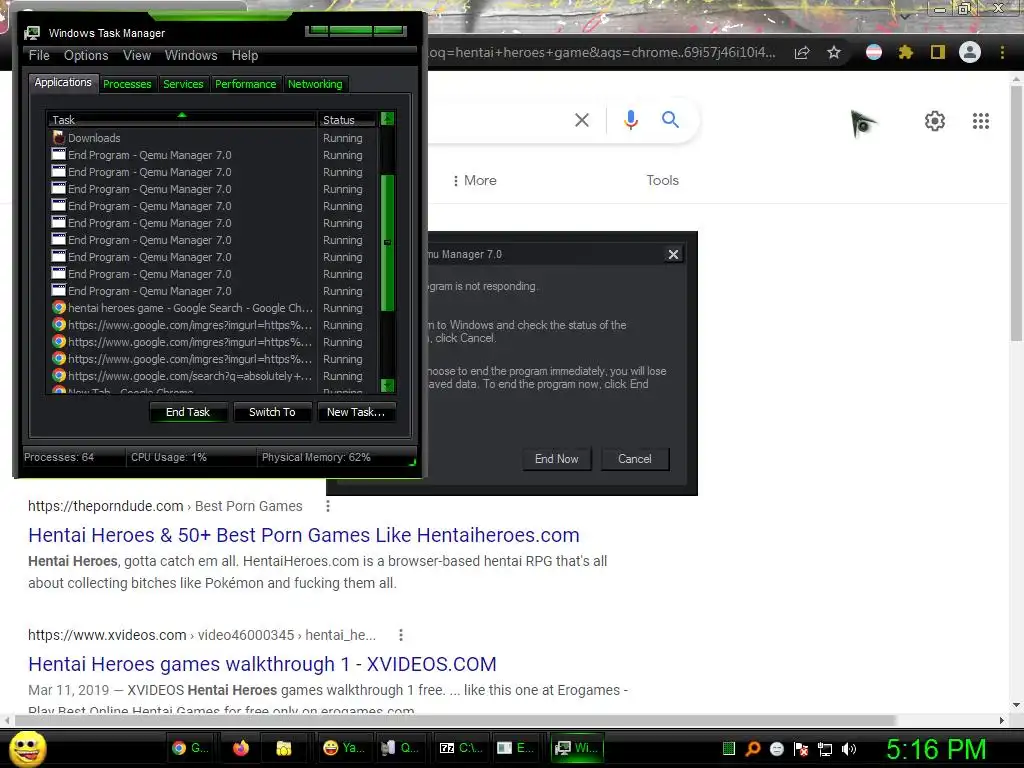Viewport: 1024px width, 768px height.
Task: Open Google quick settings gear
Action: tap(935, 121)
